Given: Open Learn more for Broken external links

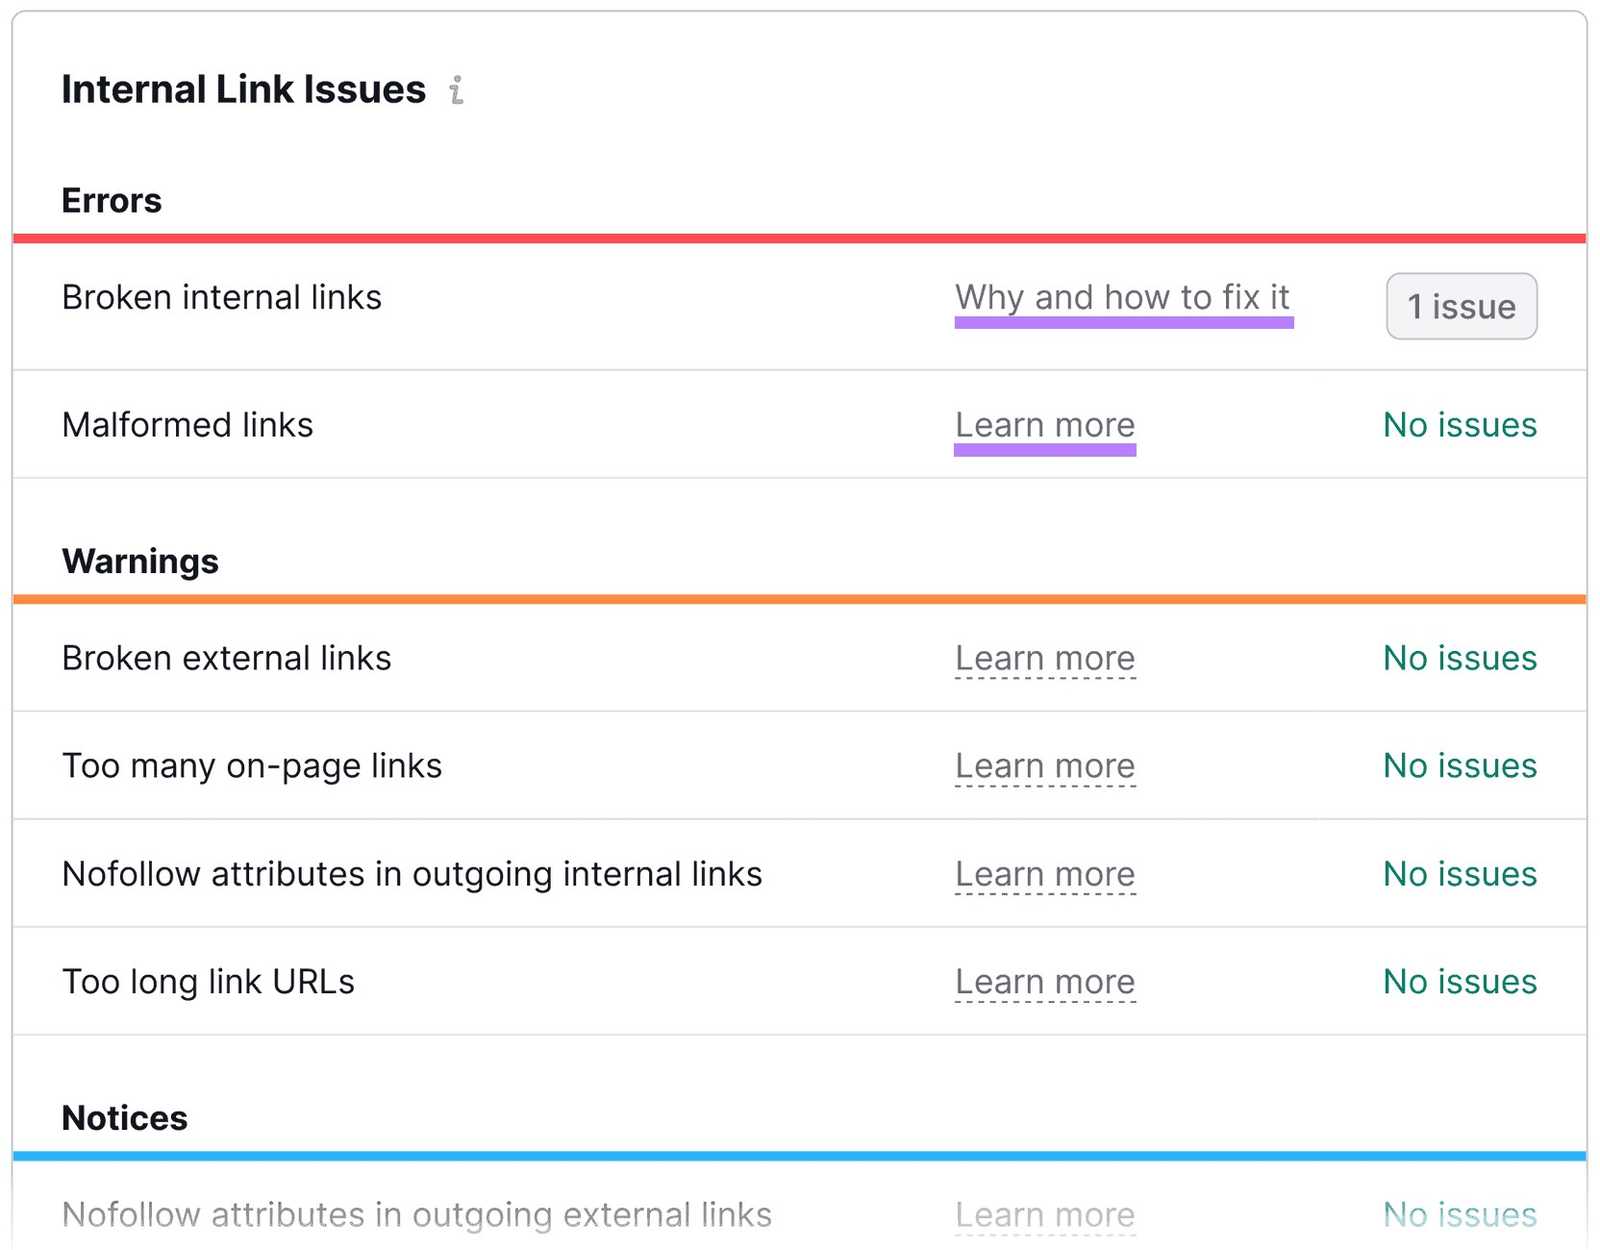Looking at the screenshot, I should coord(1044,658).
